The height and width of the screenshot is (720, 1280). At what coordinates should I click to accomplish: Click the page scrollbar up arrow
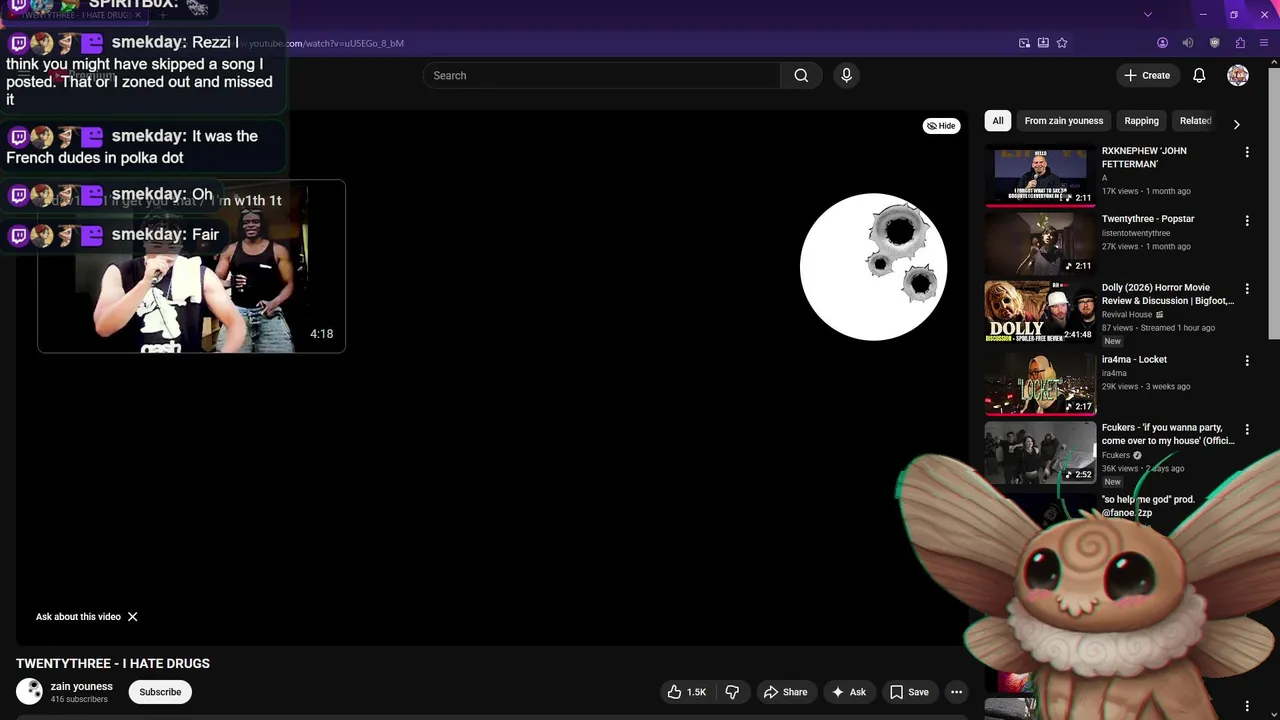tap(1274, 62)
